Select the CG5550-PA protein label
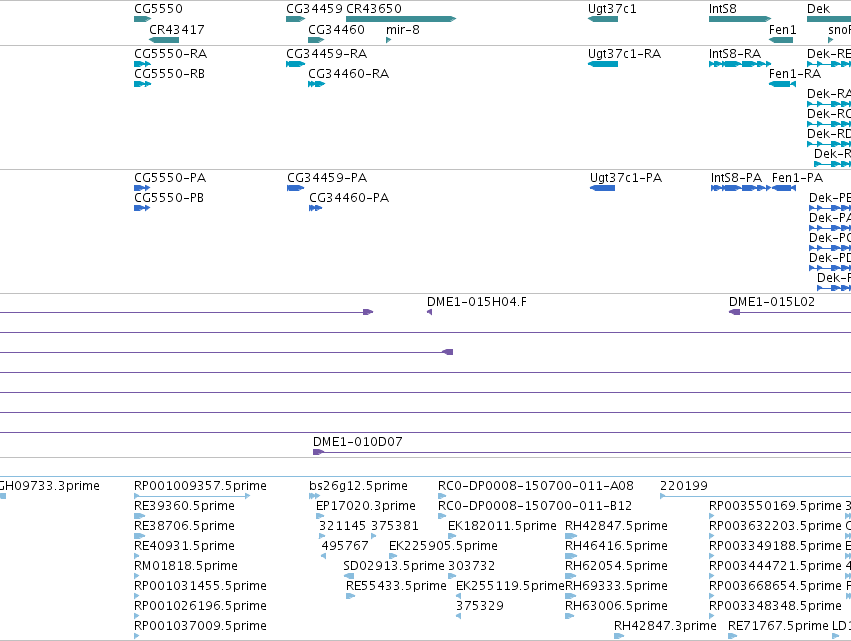 coord(170,178)
